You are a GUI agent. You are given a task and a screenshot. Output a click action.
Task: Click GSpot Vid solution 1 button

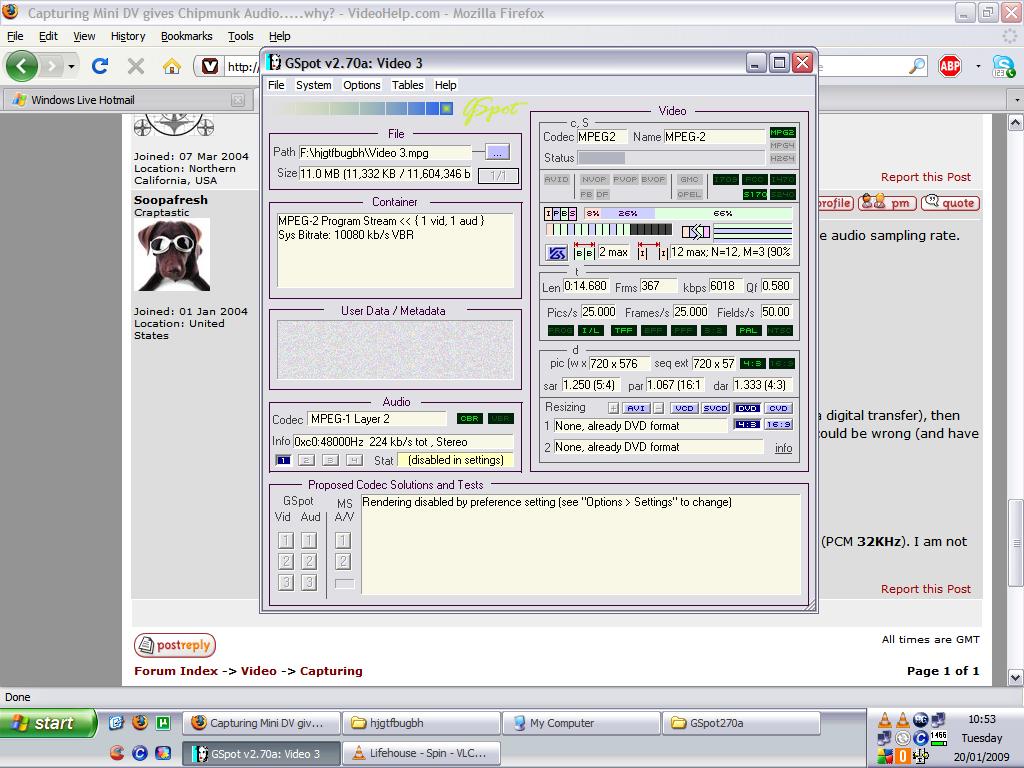coord(285,540)
